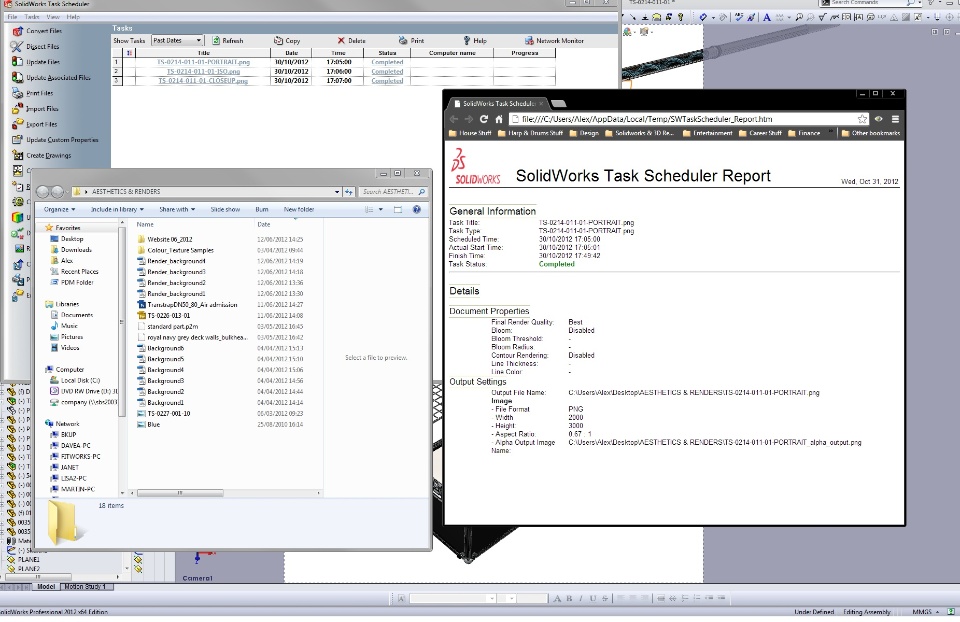Open the Past Dates dropdown

tap(178, 40)
